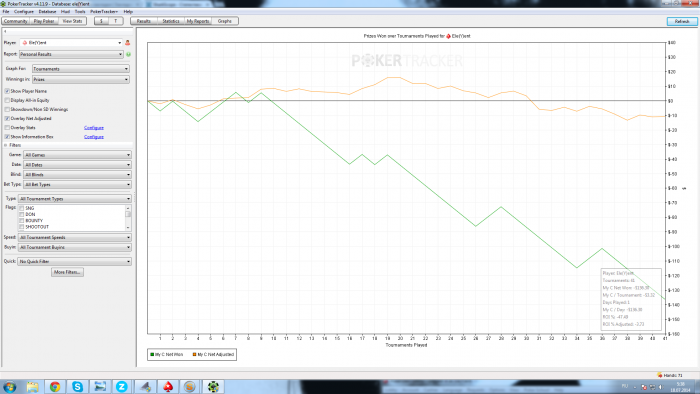Click the green My C Net Won legend swatch
The height and width of the screenshot is (394, 700).
152,354
